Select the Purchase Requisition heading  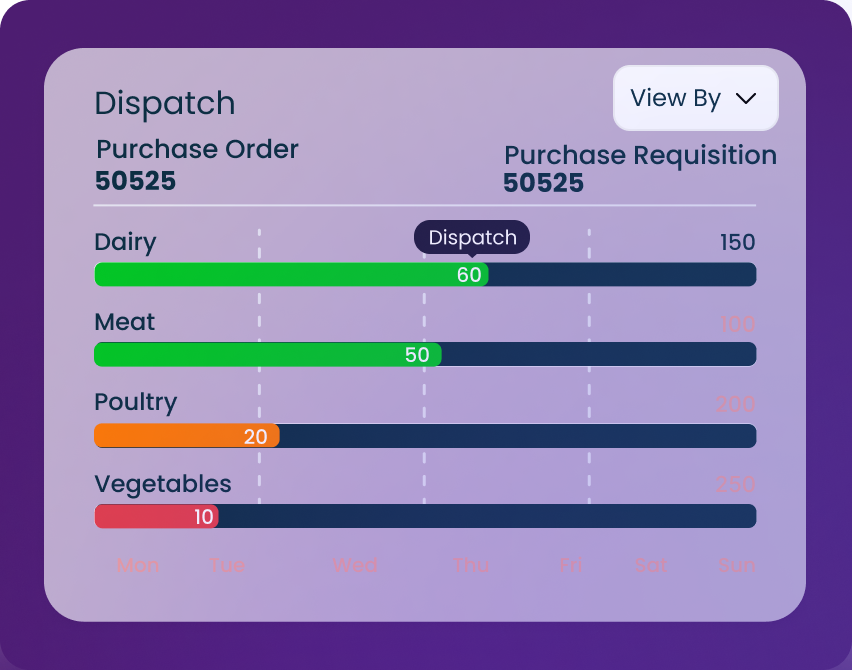click(640, 156)
